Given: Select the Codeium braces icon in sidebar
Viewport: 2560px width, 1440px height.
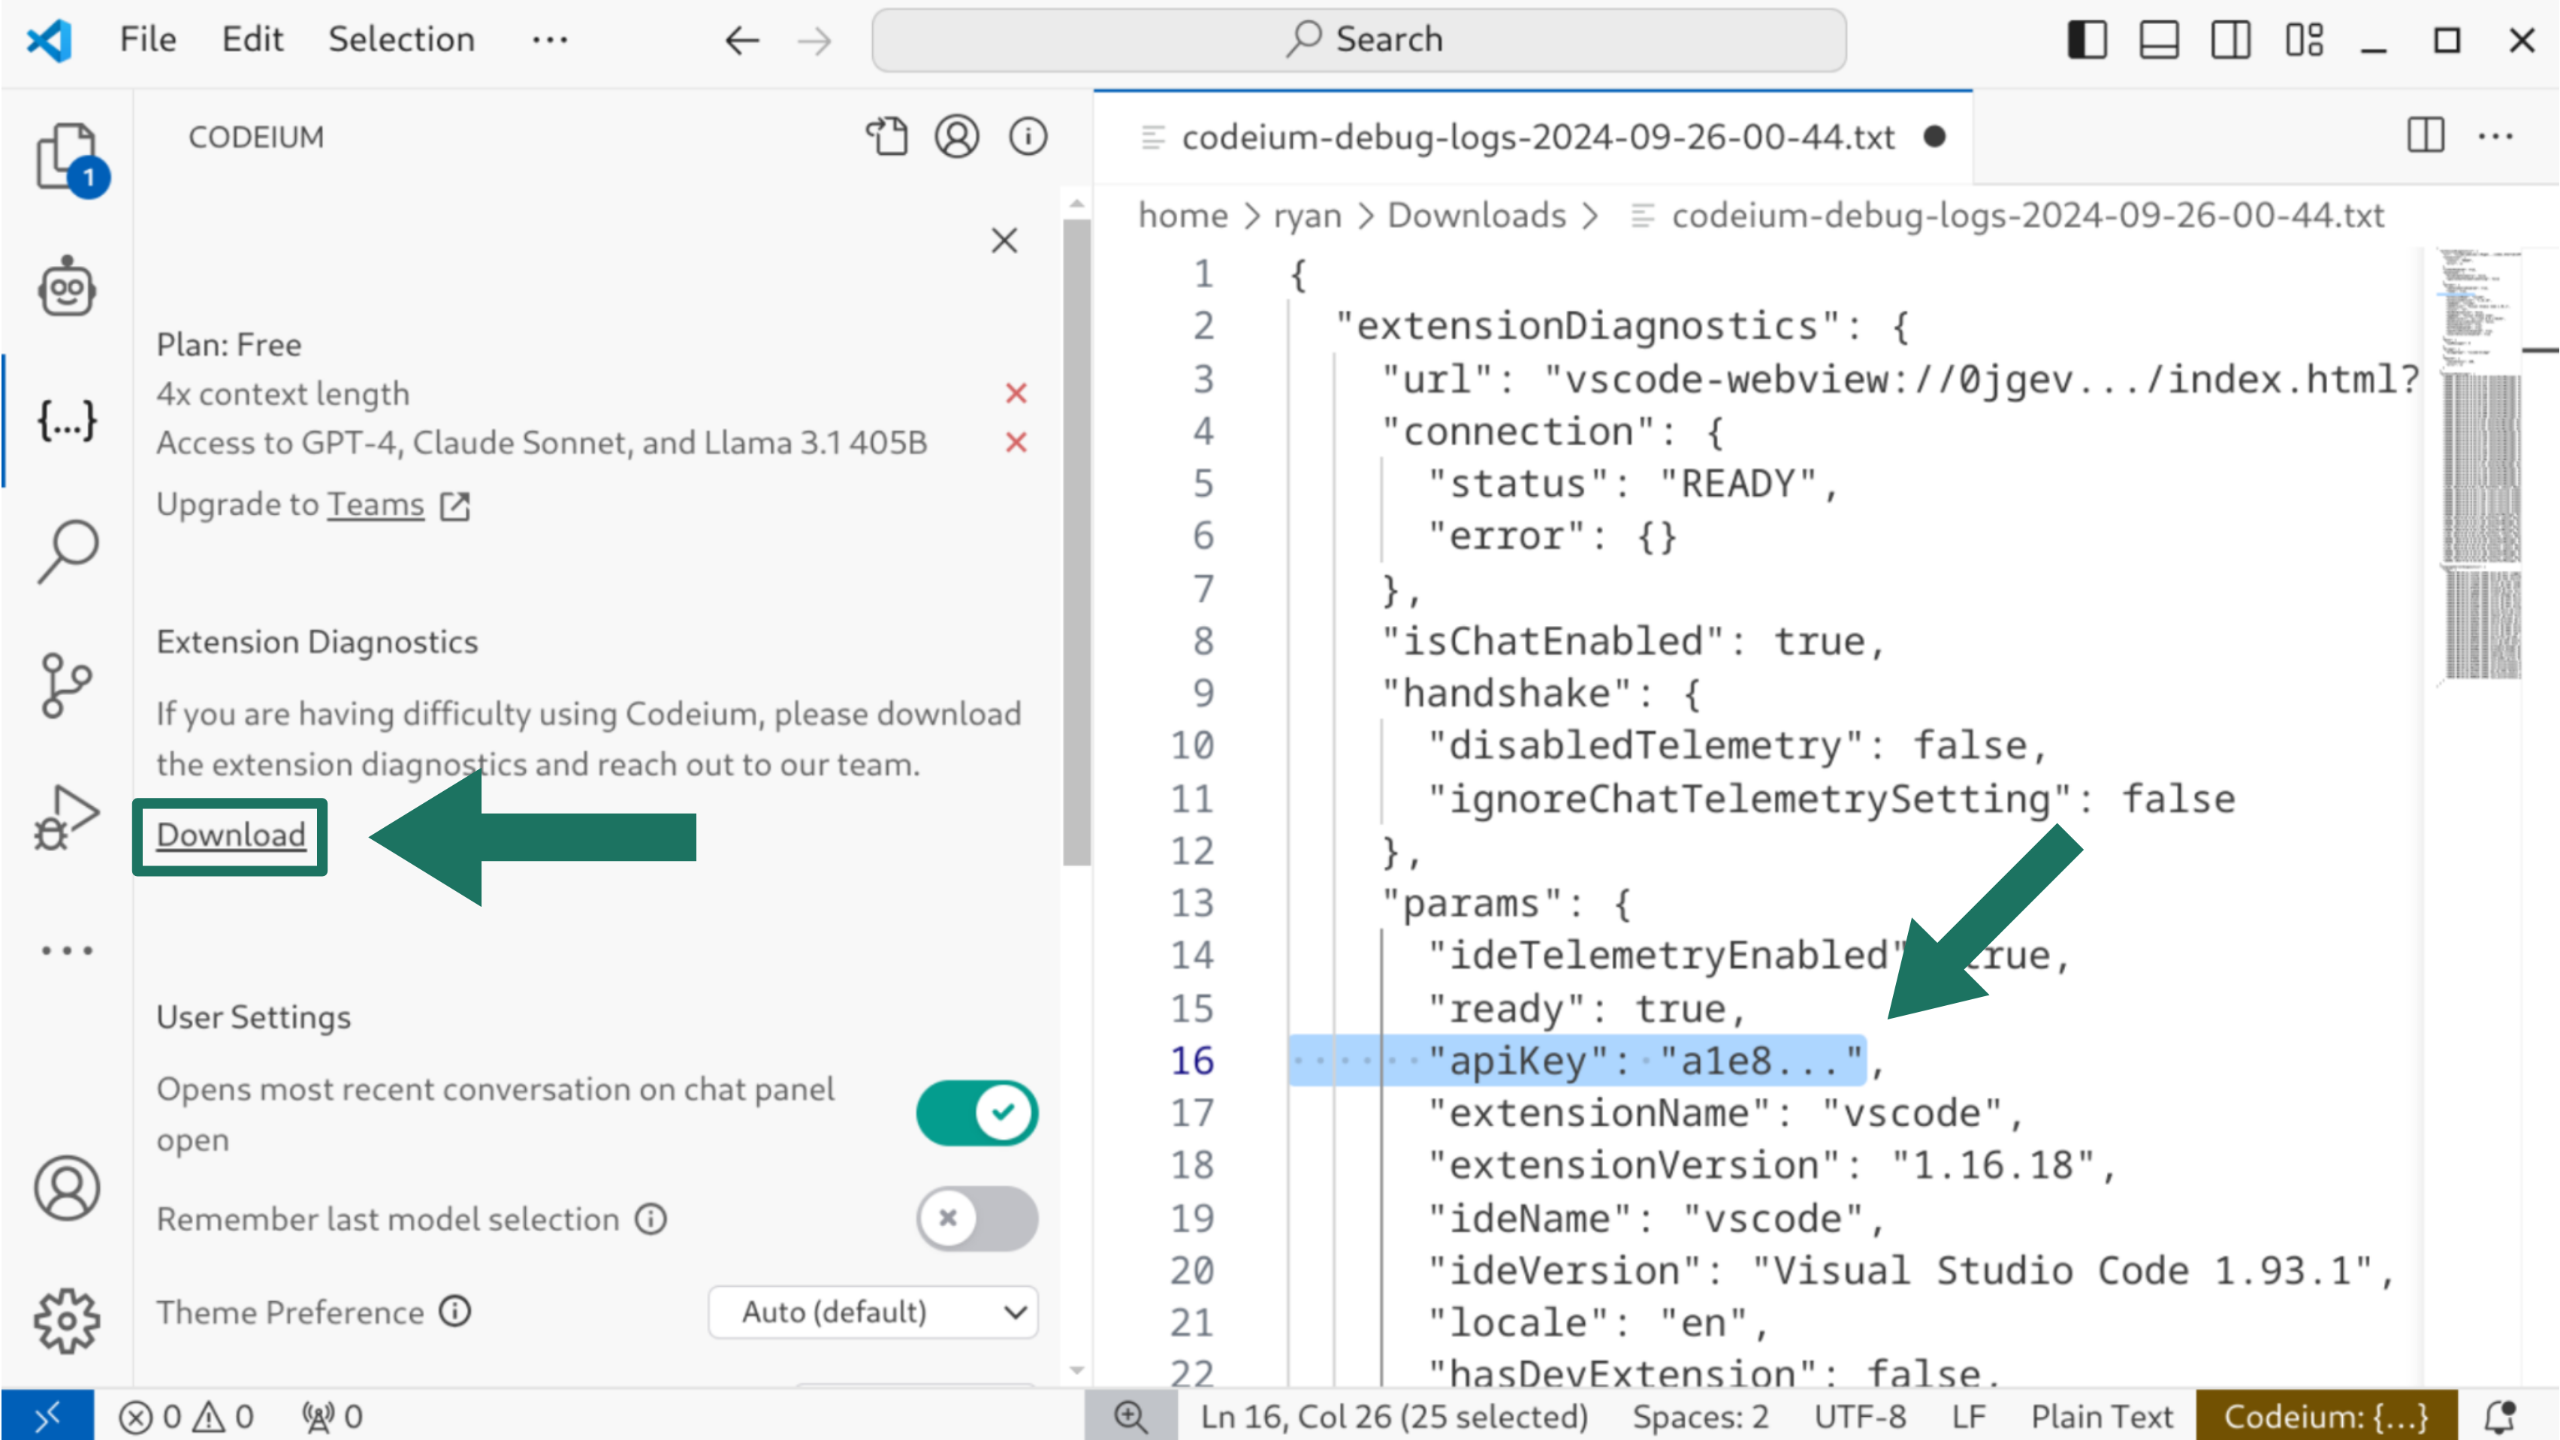Looking at the screenshot, I should 66,420.
